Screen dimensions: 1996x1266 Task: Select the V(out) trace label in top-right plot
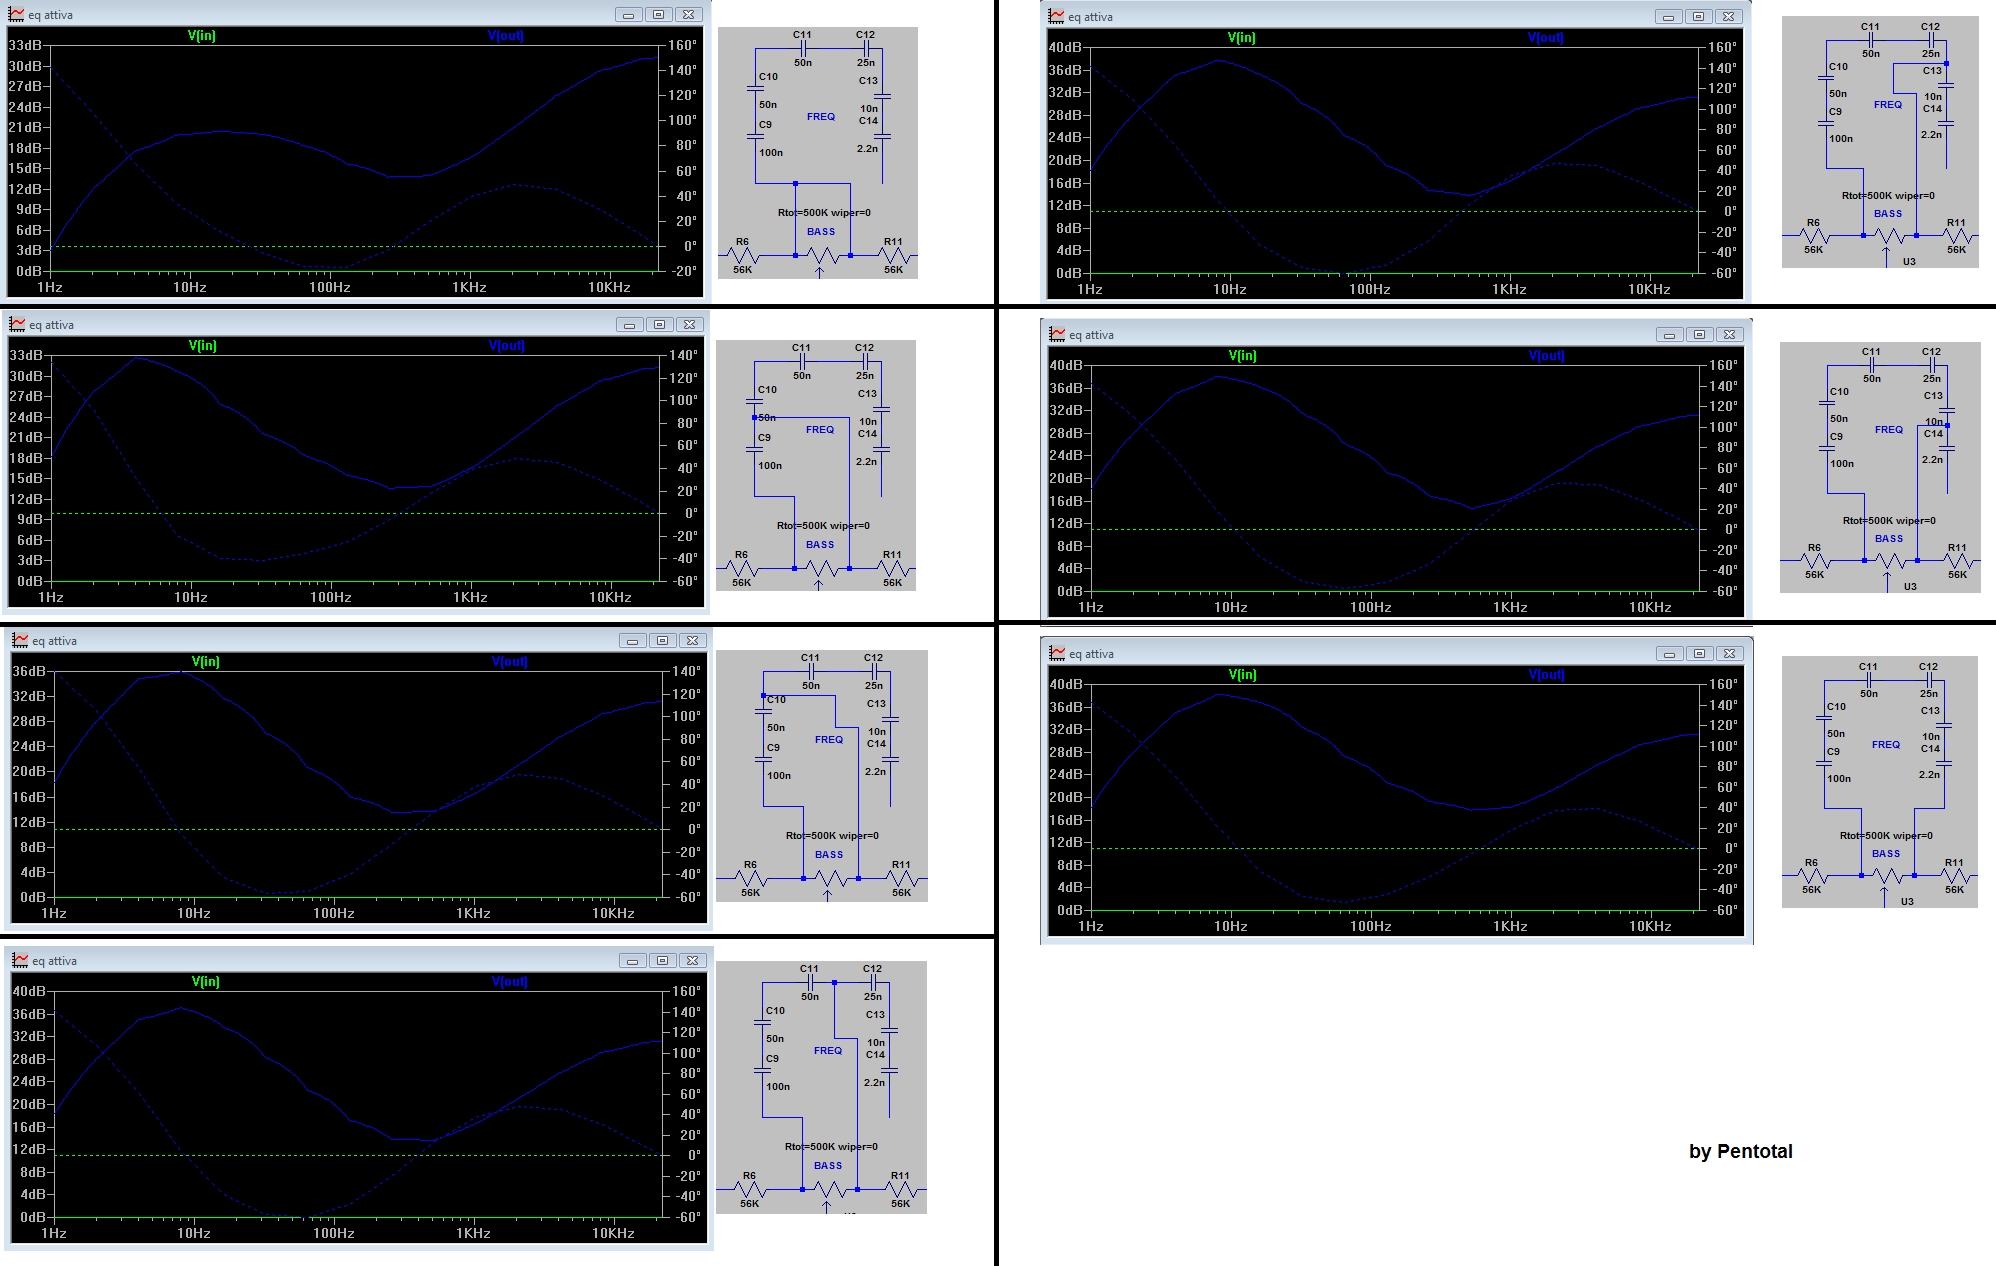[x=1545, y=38]
